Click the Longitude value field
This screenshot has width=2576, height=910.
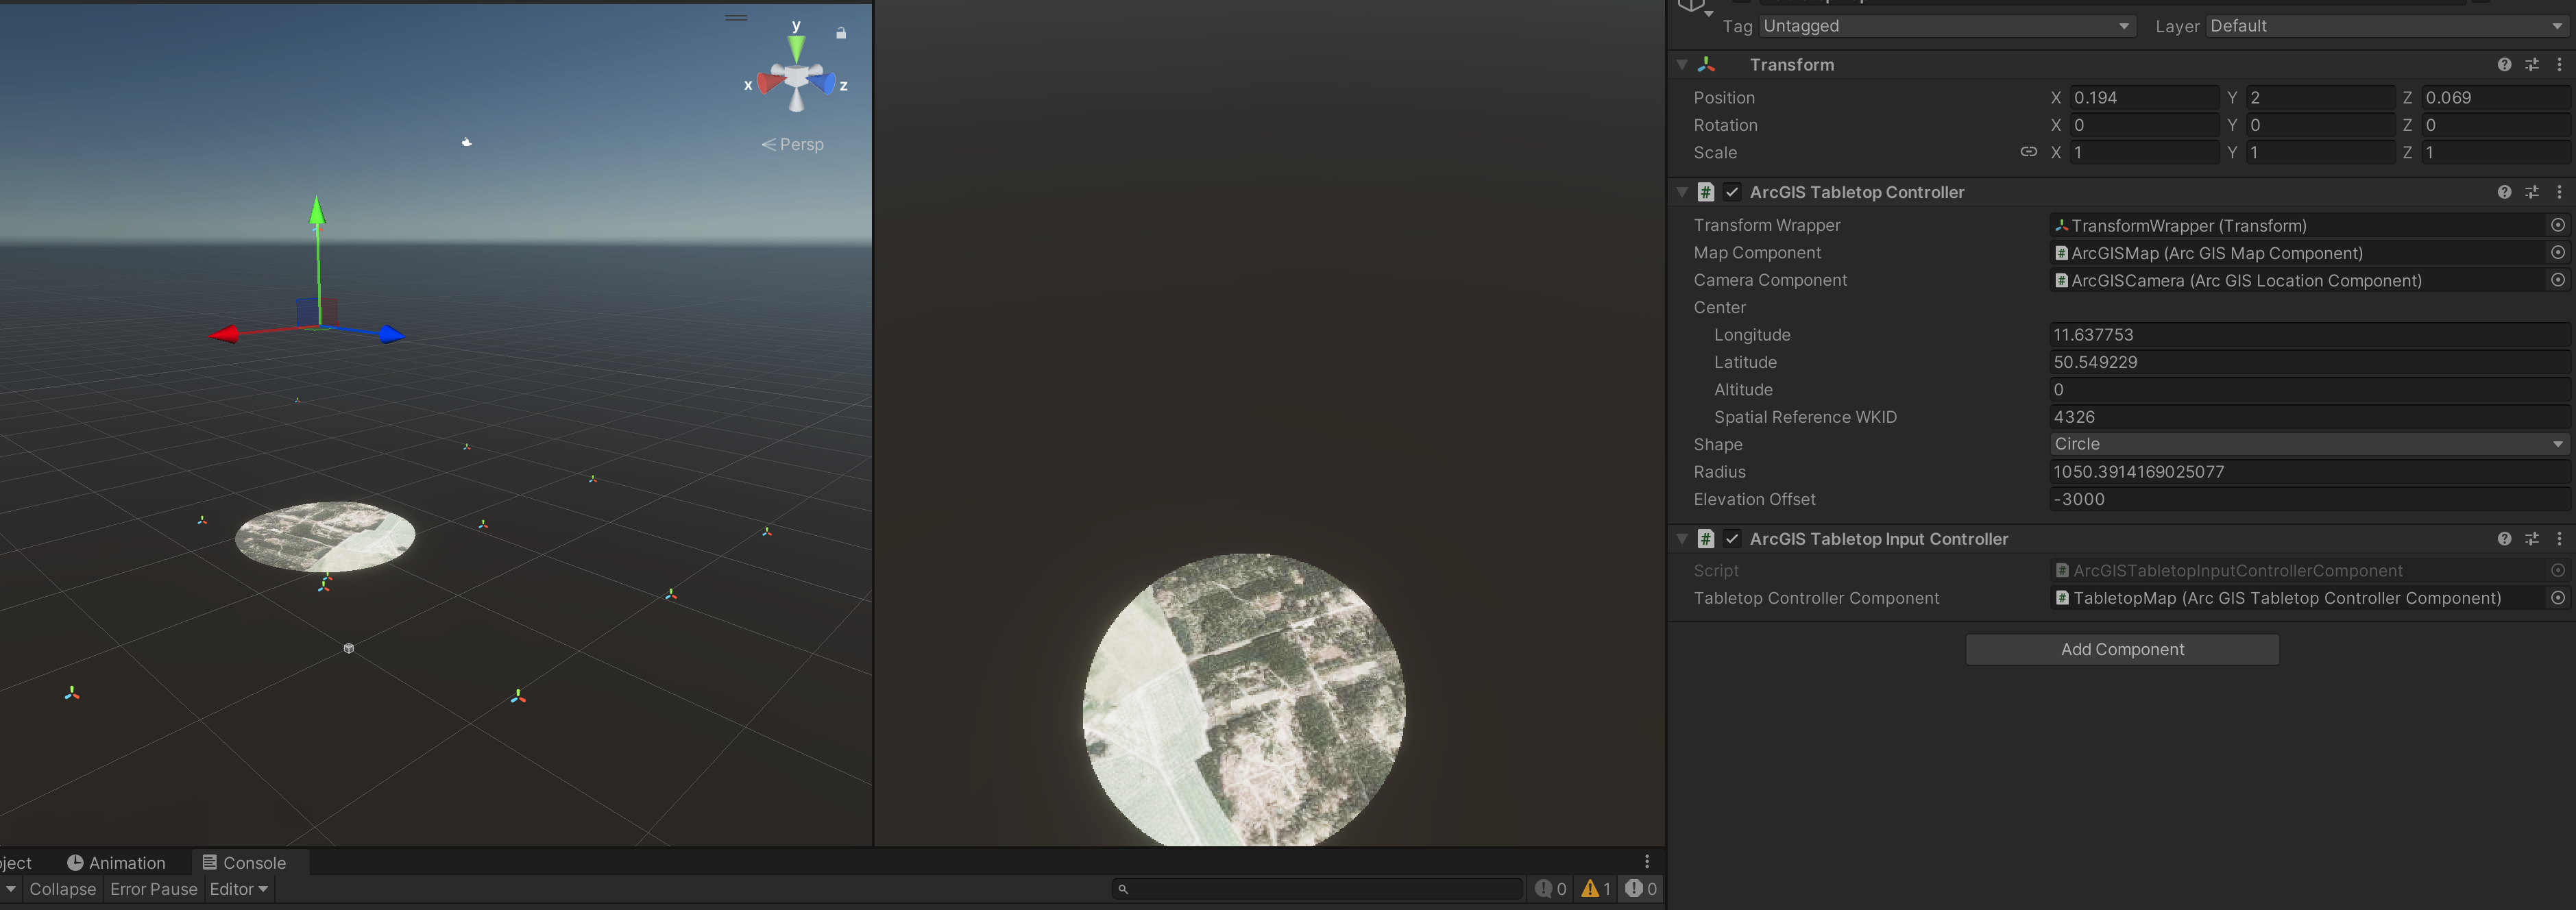pyautogui.click(x=2310, y=335)
